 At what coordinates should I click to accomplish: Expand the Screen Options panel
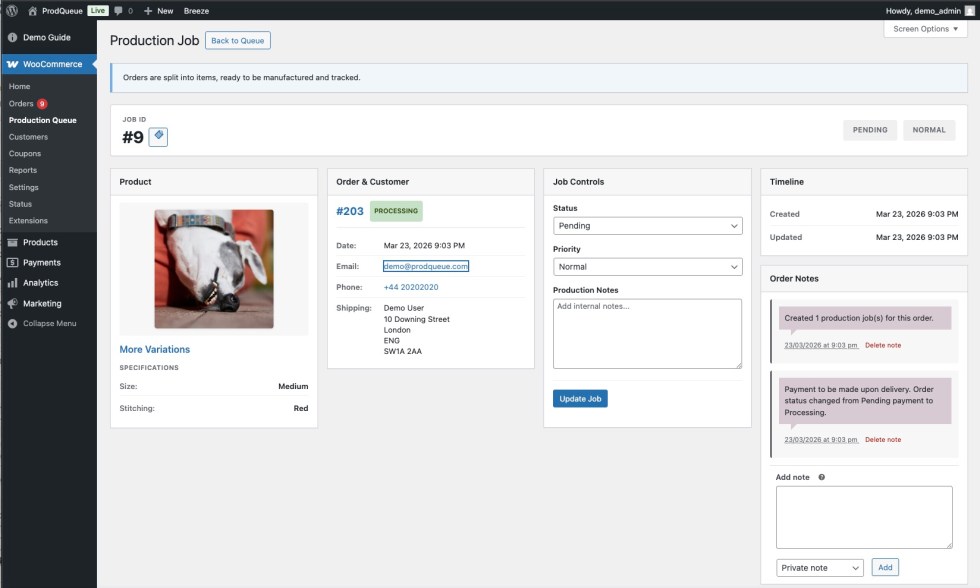coord(925,29)
